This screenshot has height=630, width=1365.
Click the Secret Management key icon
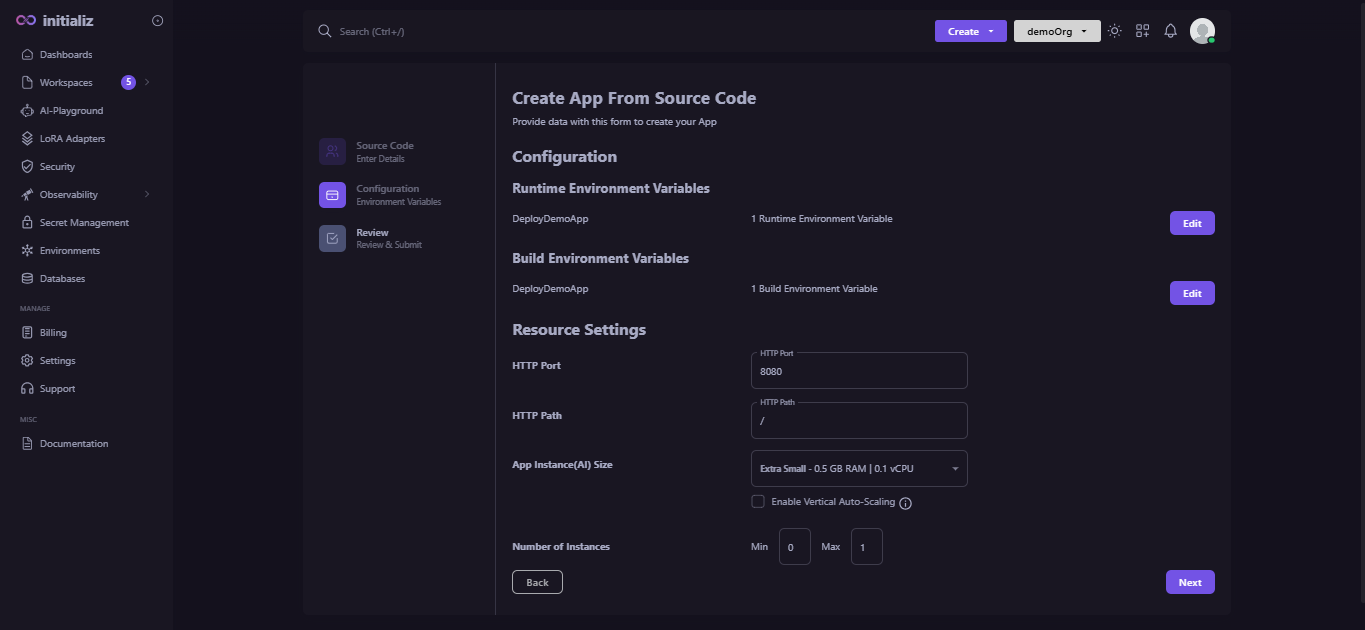28,223
